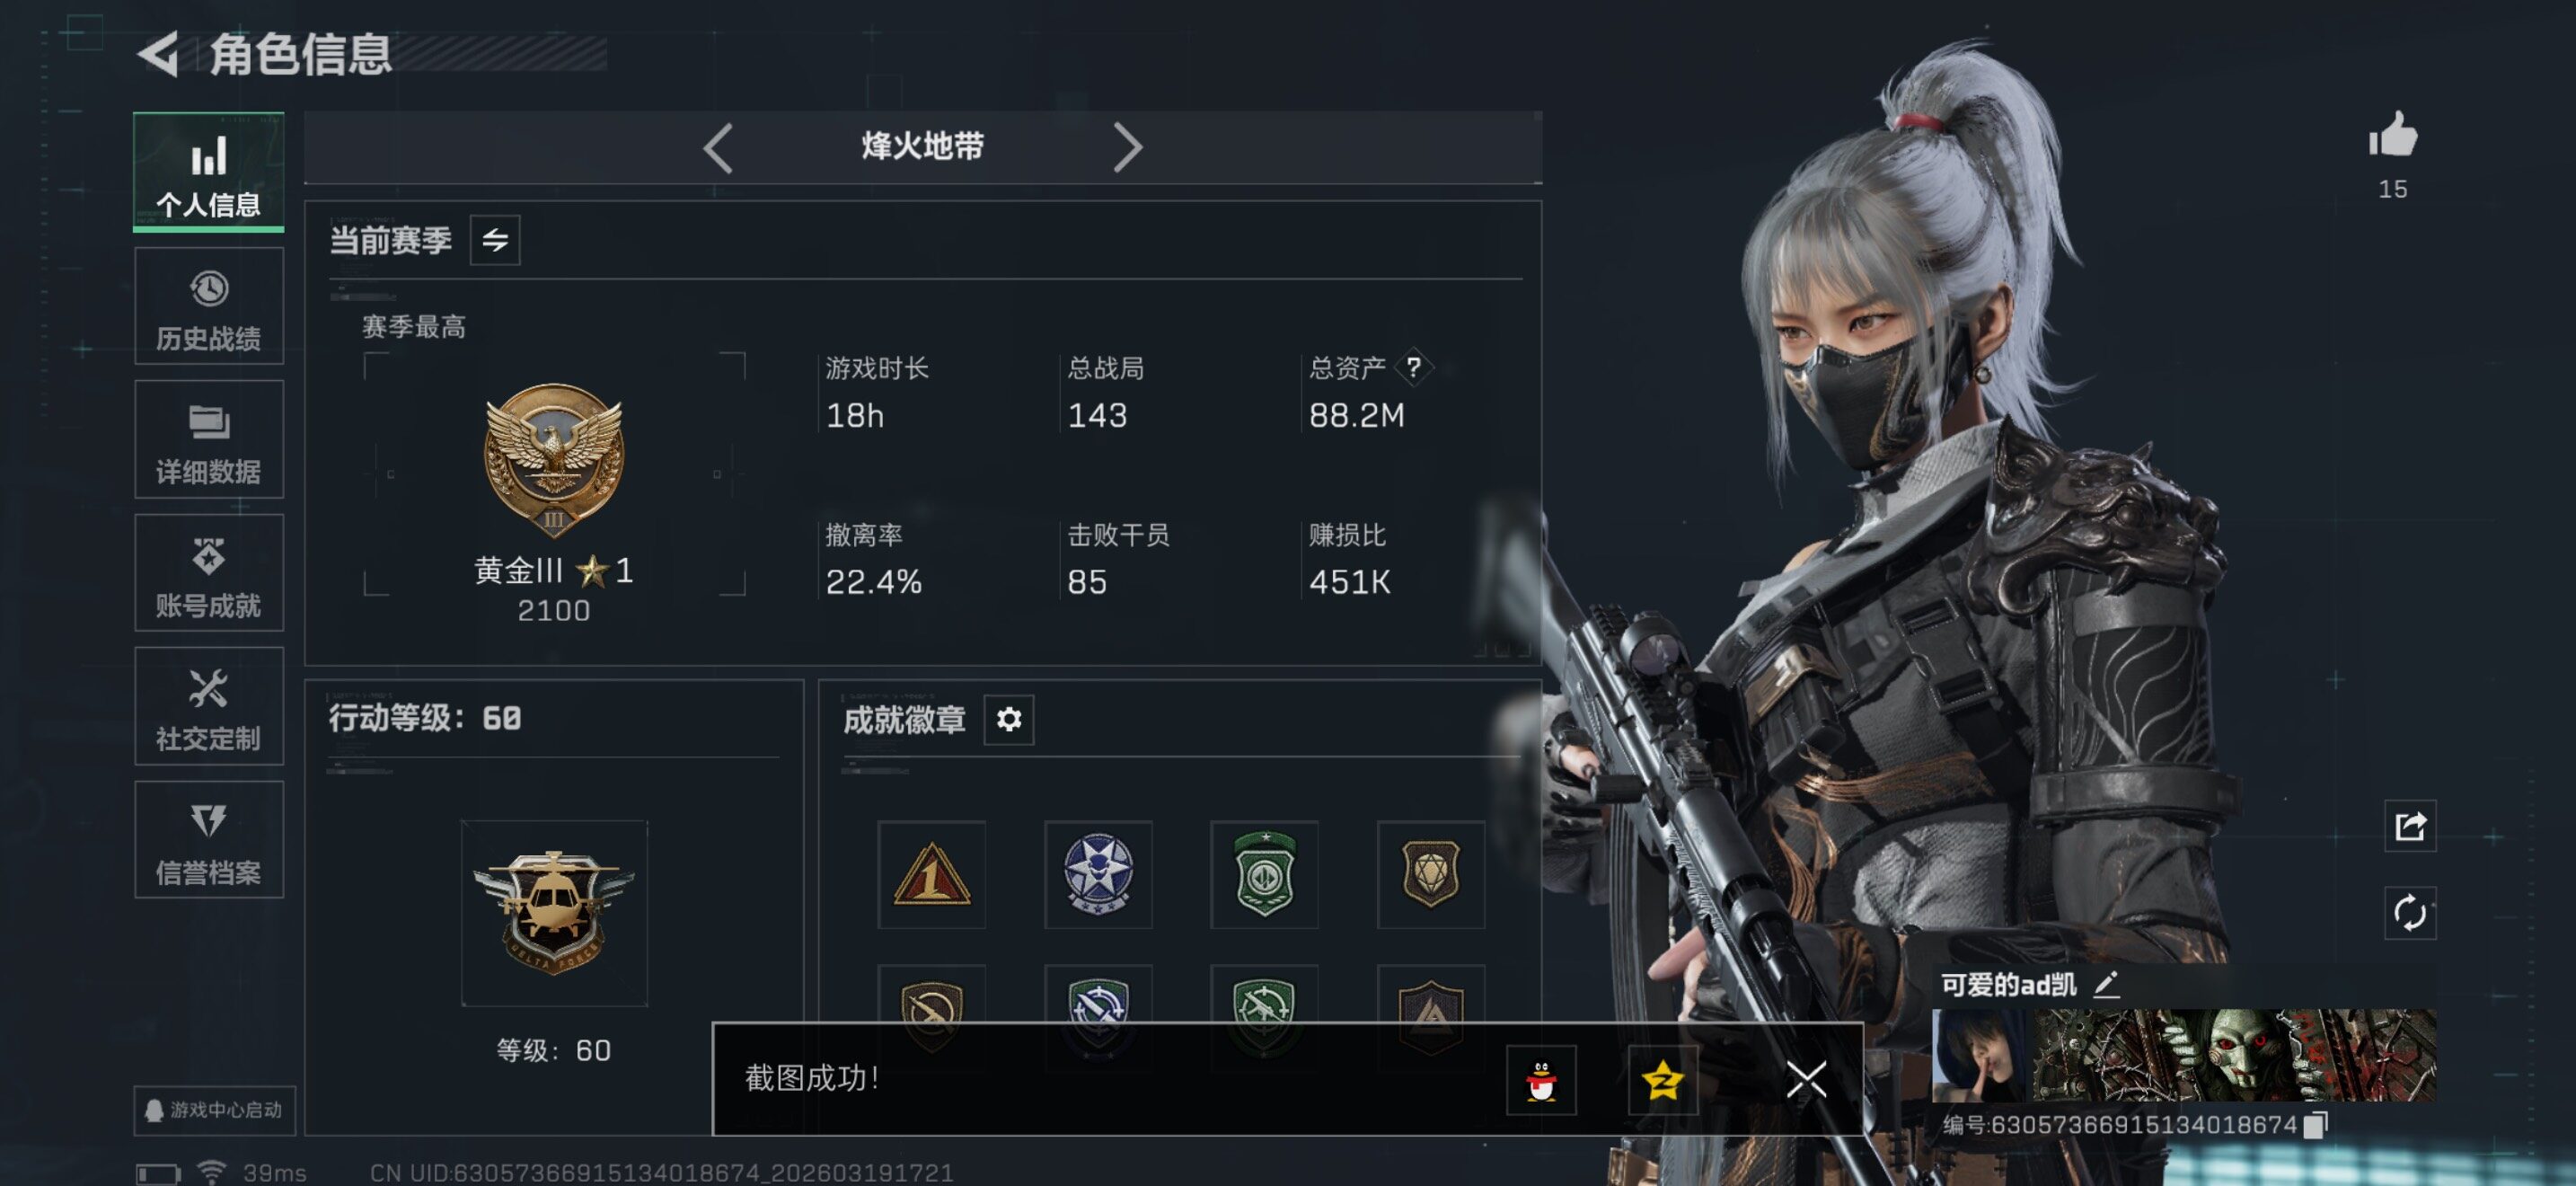This screenshot has width=2576, height=1186.
Task: Like the profile with the thumbs-up icon
Action: tap(2392, 134)
